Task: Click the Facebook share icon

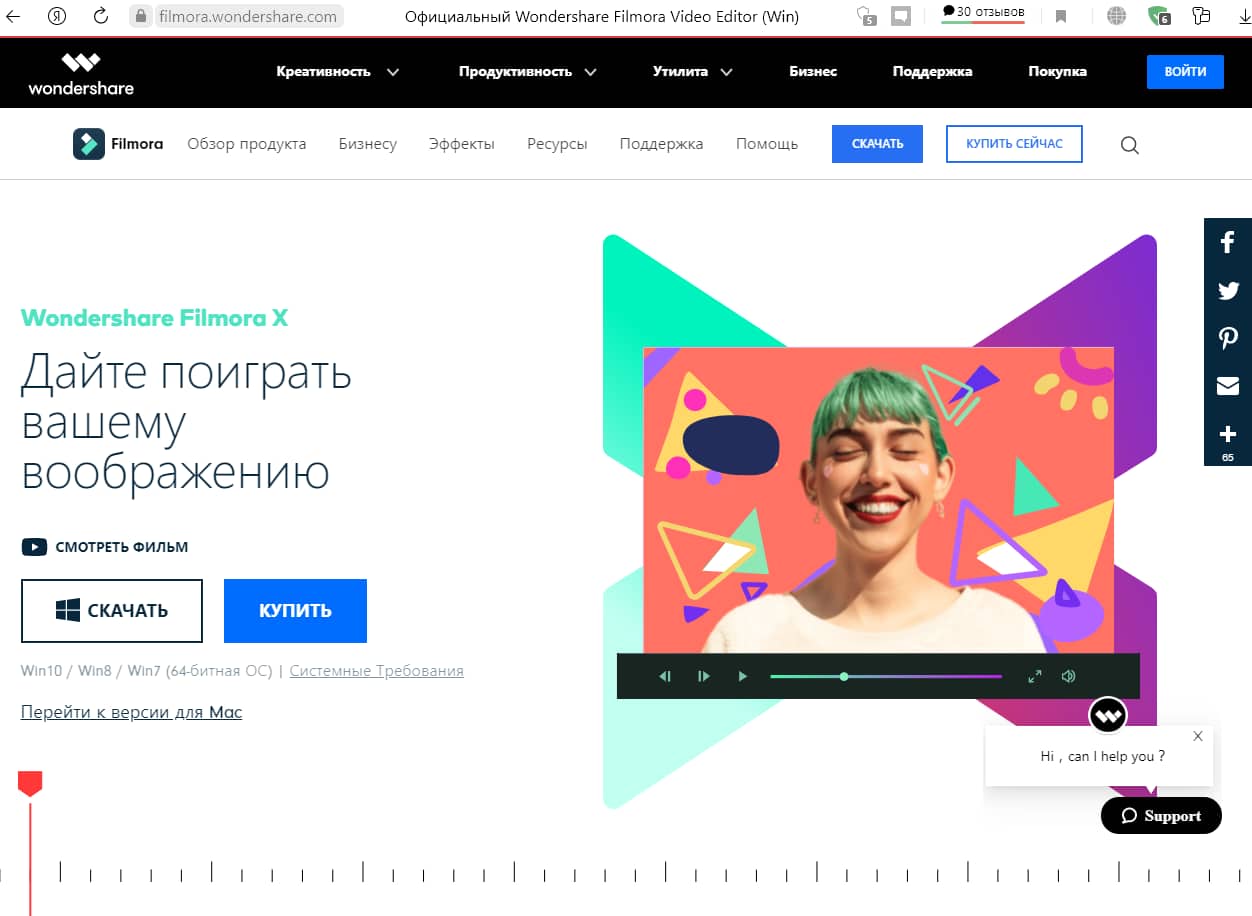Action: pos(1228,242)
